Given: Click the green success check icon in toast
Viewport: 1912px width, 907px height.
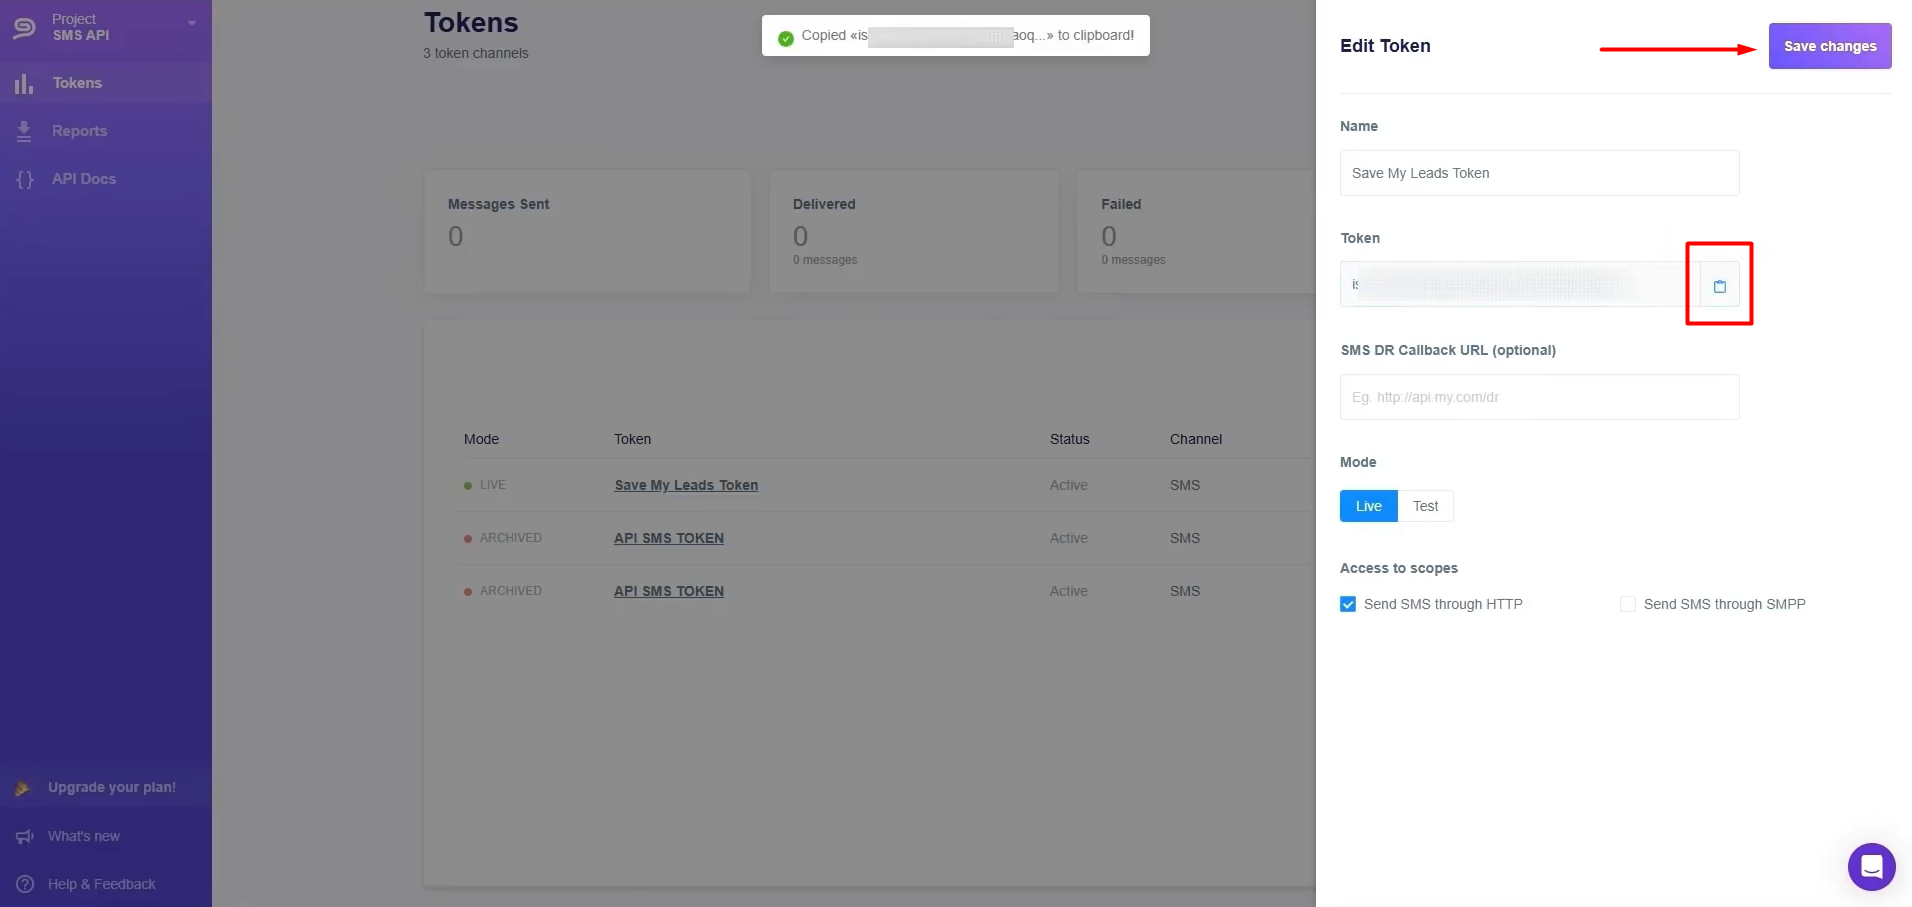Looking at the screenshot, I should [786, 37].
